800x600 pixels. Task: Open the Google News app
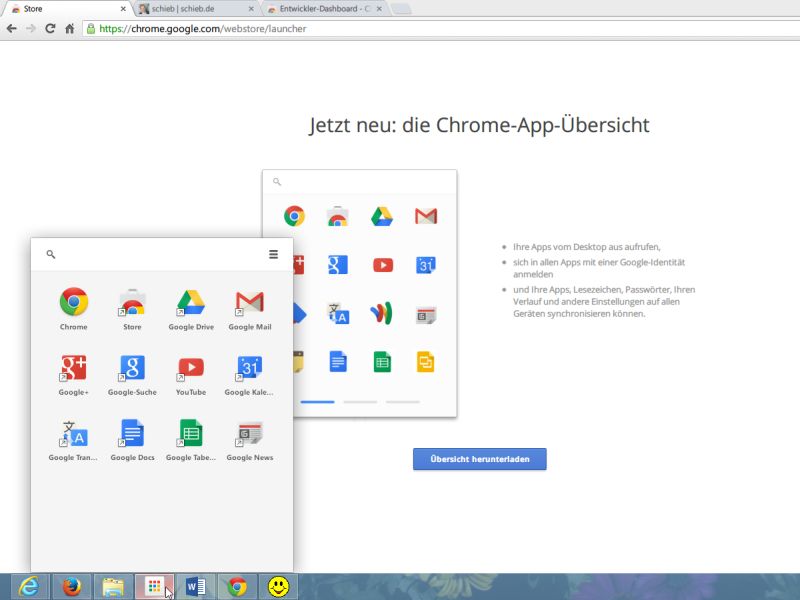(249, 439)
